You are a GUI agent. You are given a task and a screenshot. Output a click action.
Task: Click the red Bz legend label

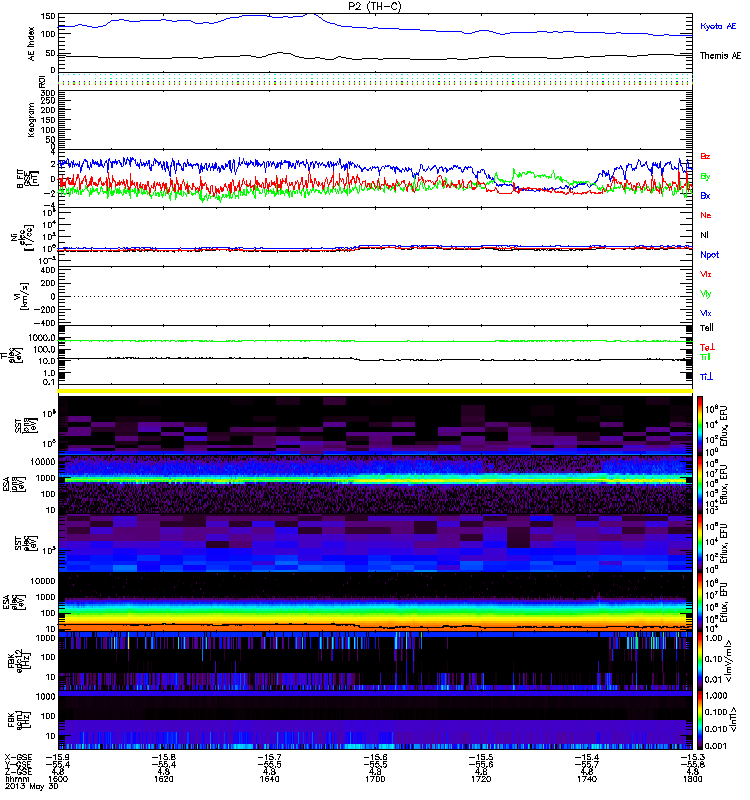click(x=705, y=156)
